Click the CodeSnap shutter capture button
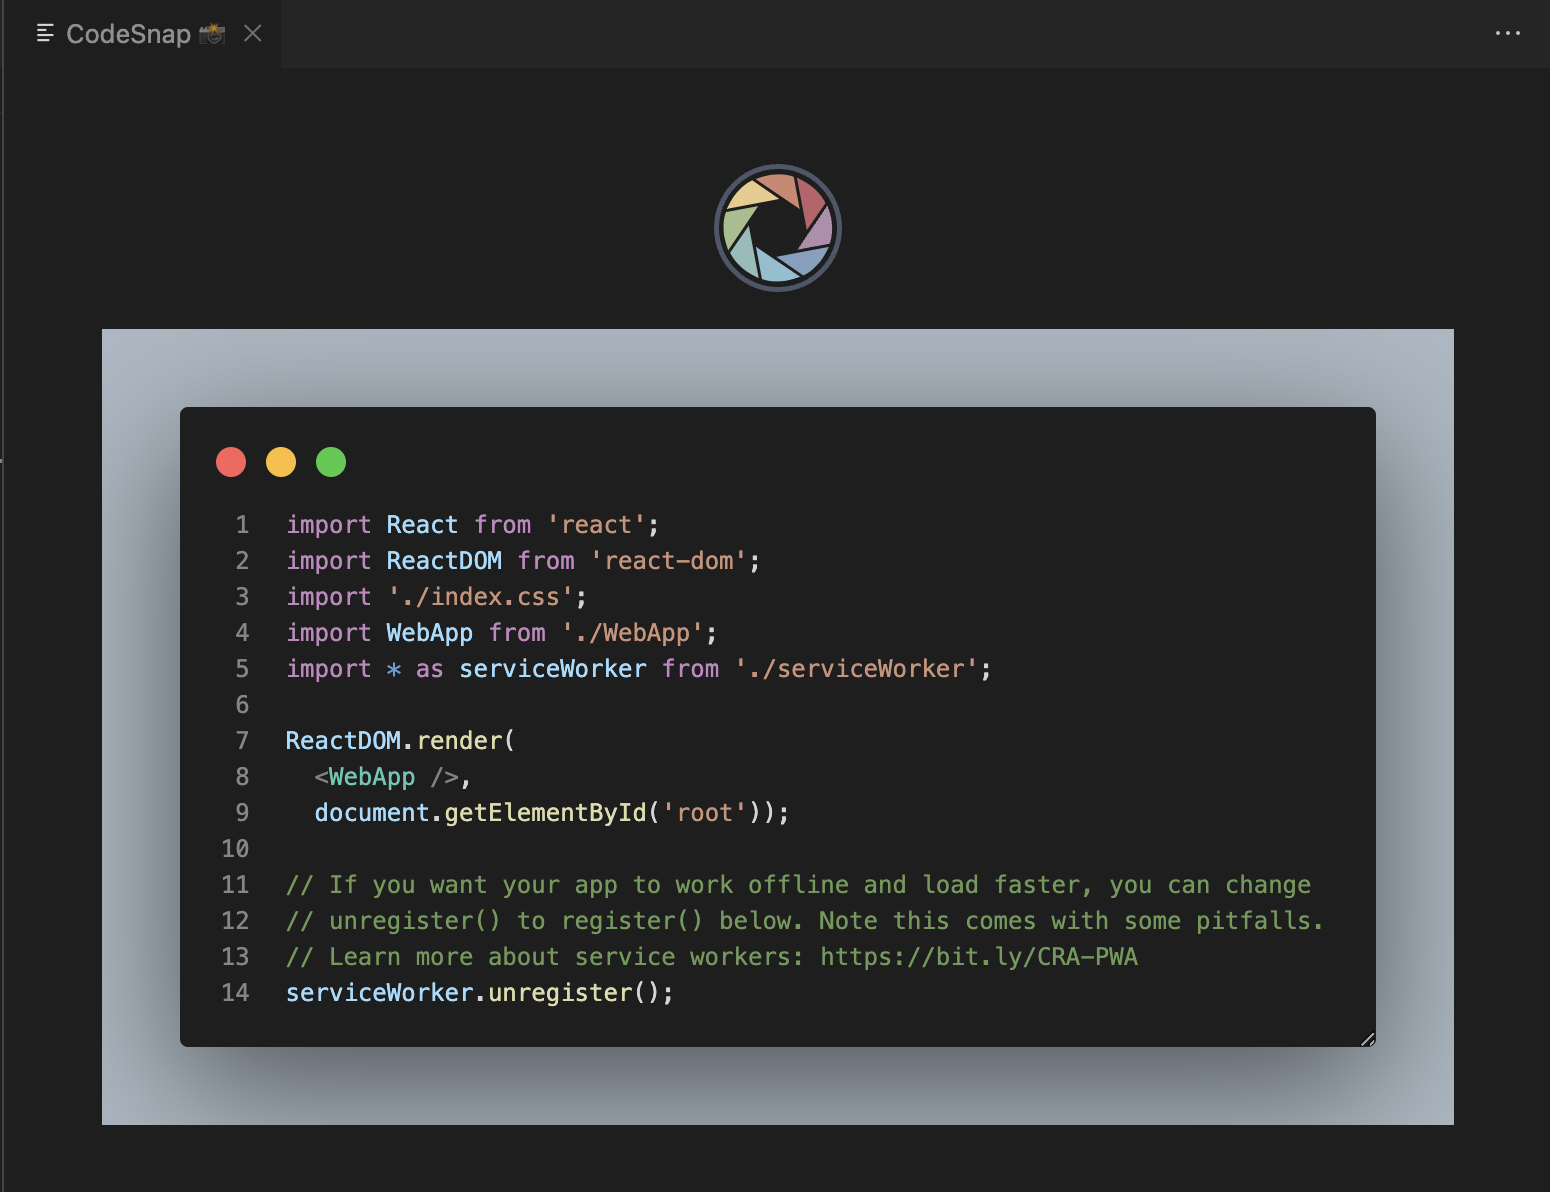1550x1192 pixels. [x=778, y=228]
